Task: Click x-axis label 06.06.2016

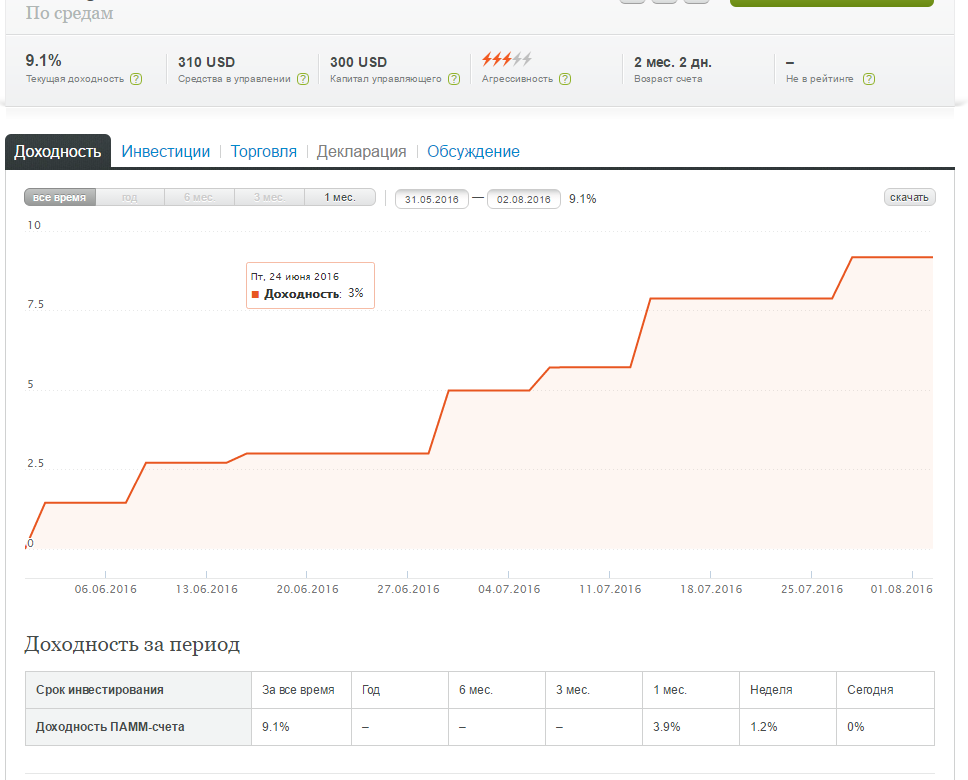Action: click(x=106, y=589)
